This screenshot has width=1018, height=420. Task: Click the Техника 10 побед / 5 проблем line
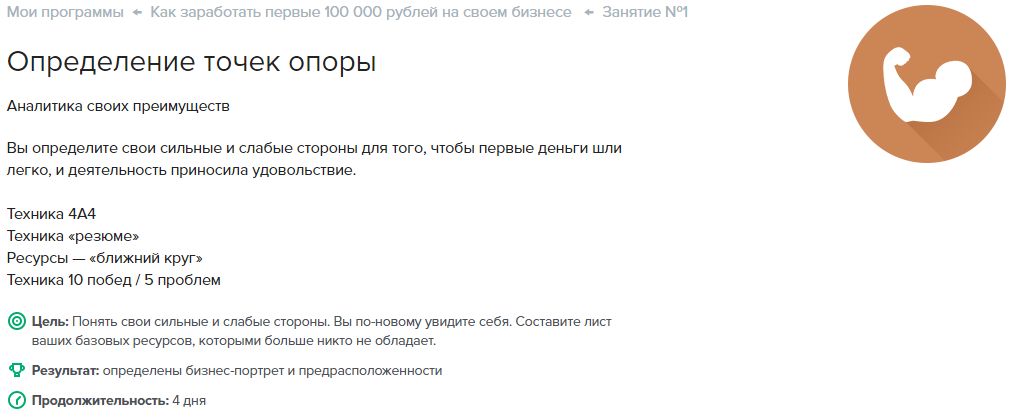(114, 280)
